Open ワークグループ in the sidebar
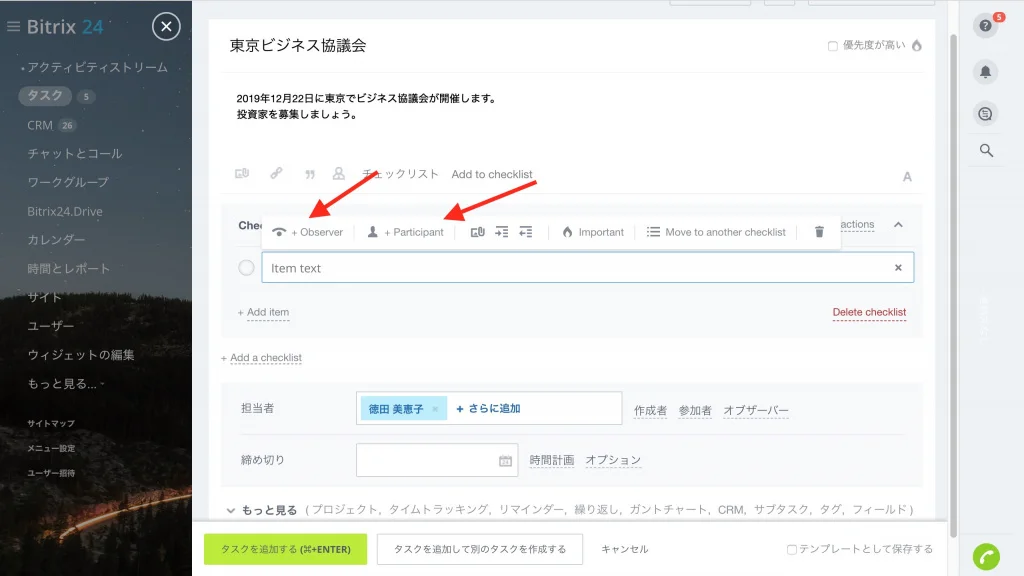The image size is (1024, 576). point(68,182)
